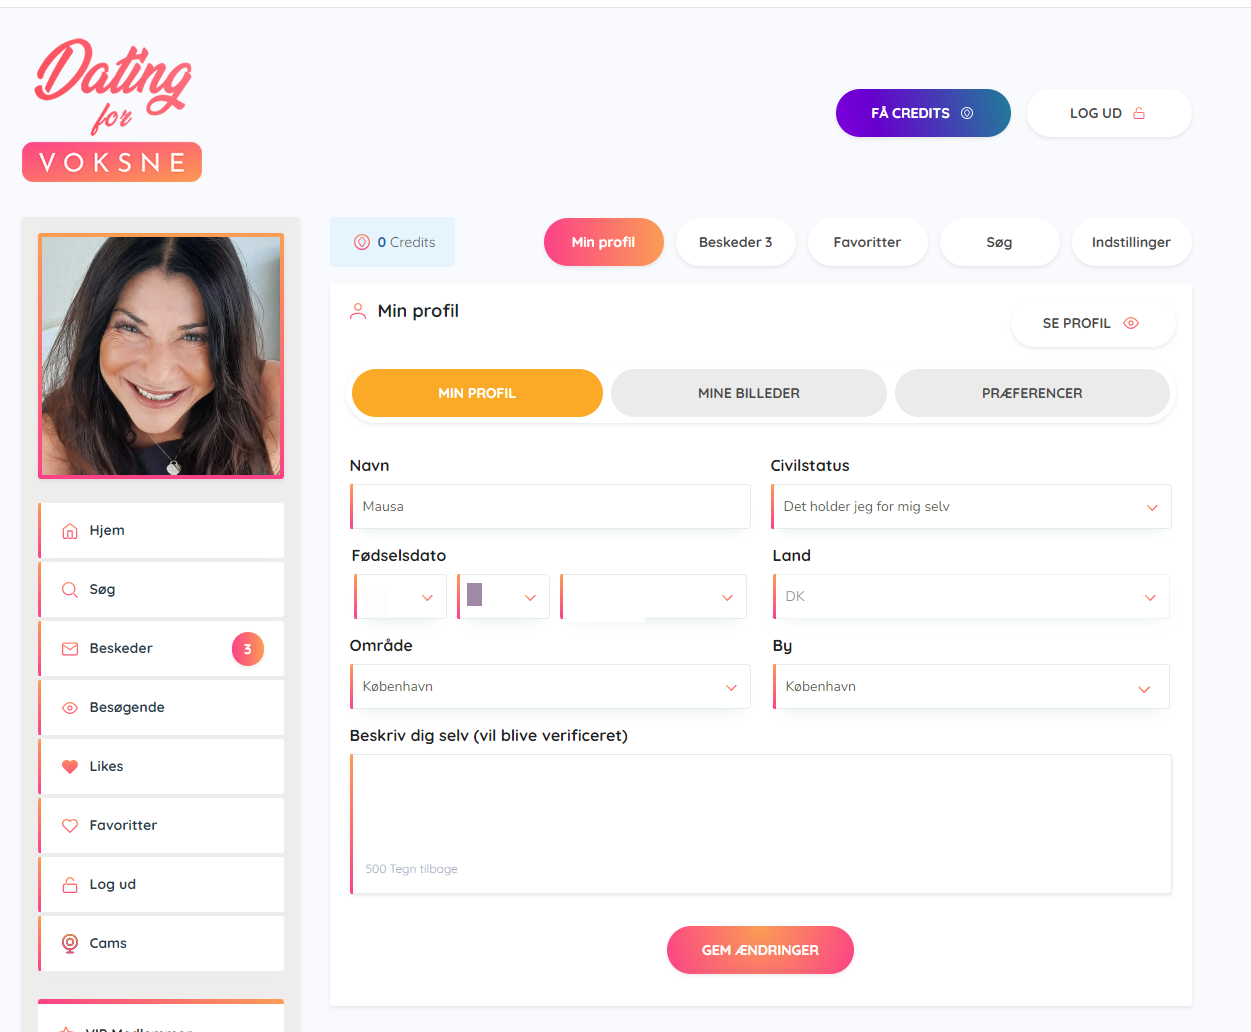The image size is (1251, 1032).
Task: Open the Beskeder 3 top tab
Action: pos(736,242)
